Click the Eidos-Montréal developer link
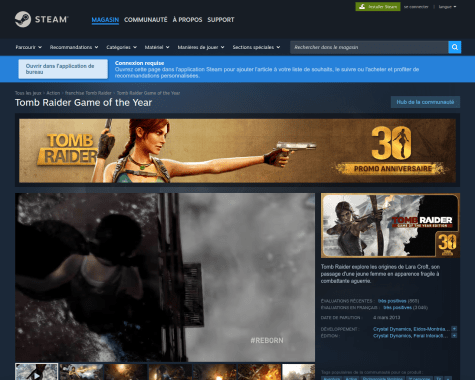Viewport: 475px width, 380px height. coord(431,329)
